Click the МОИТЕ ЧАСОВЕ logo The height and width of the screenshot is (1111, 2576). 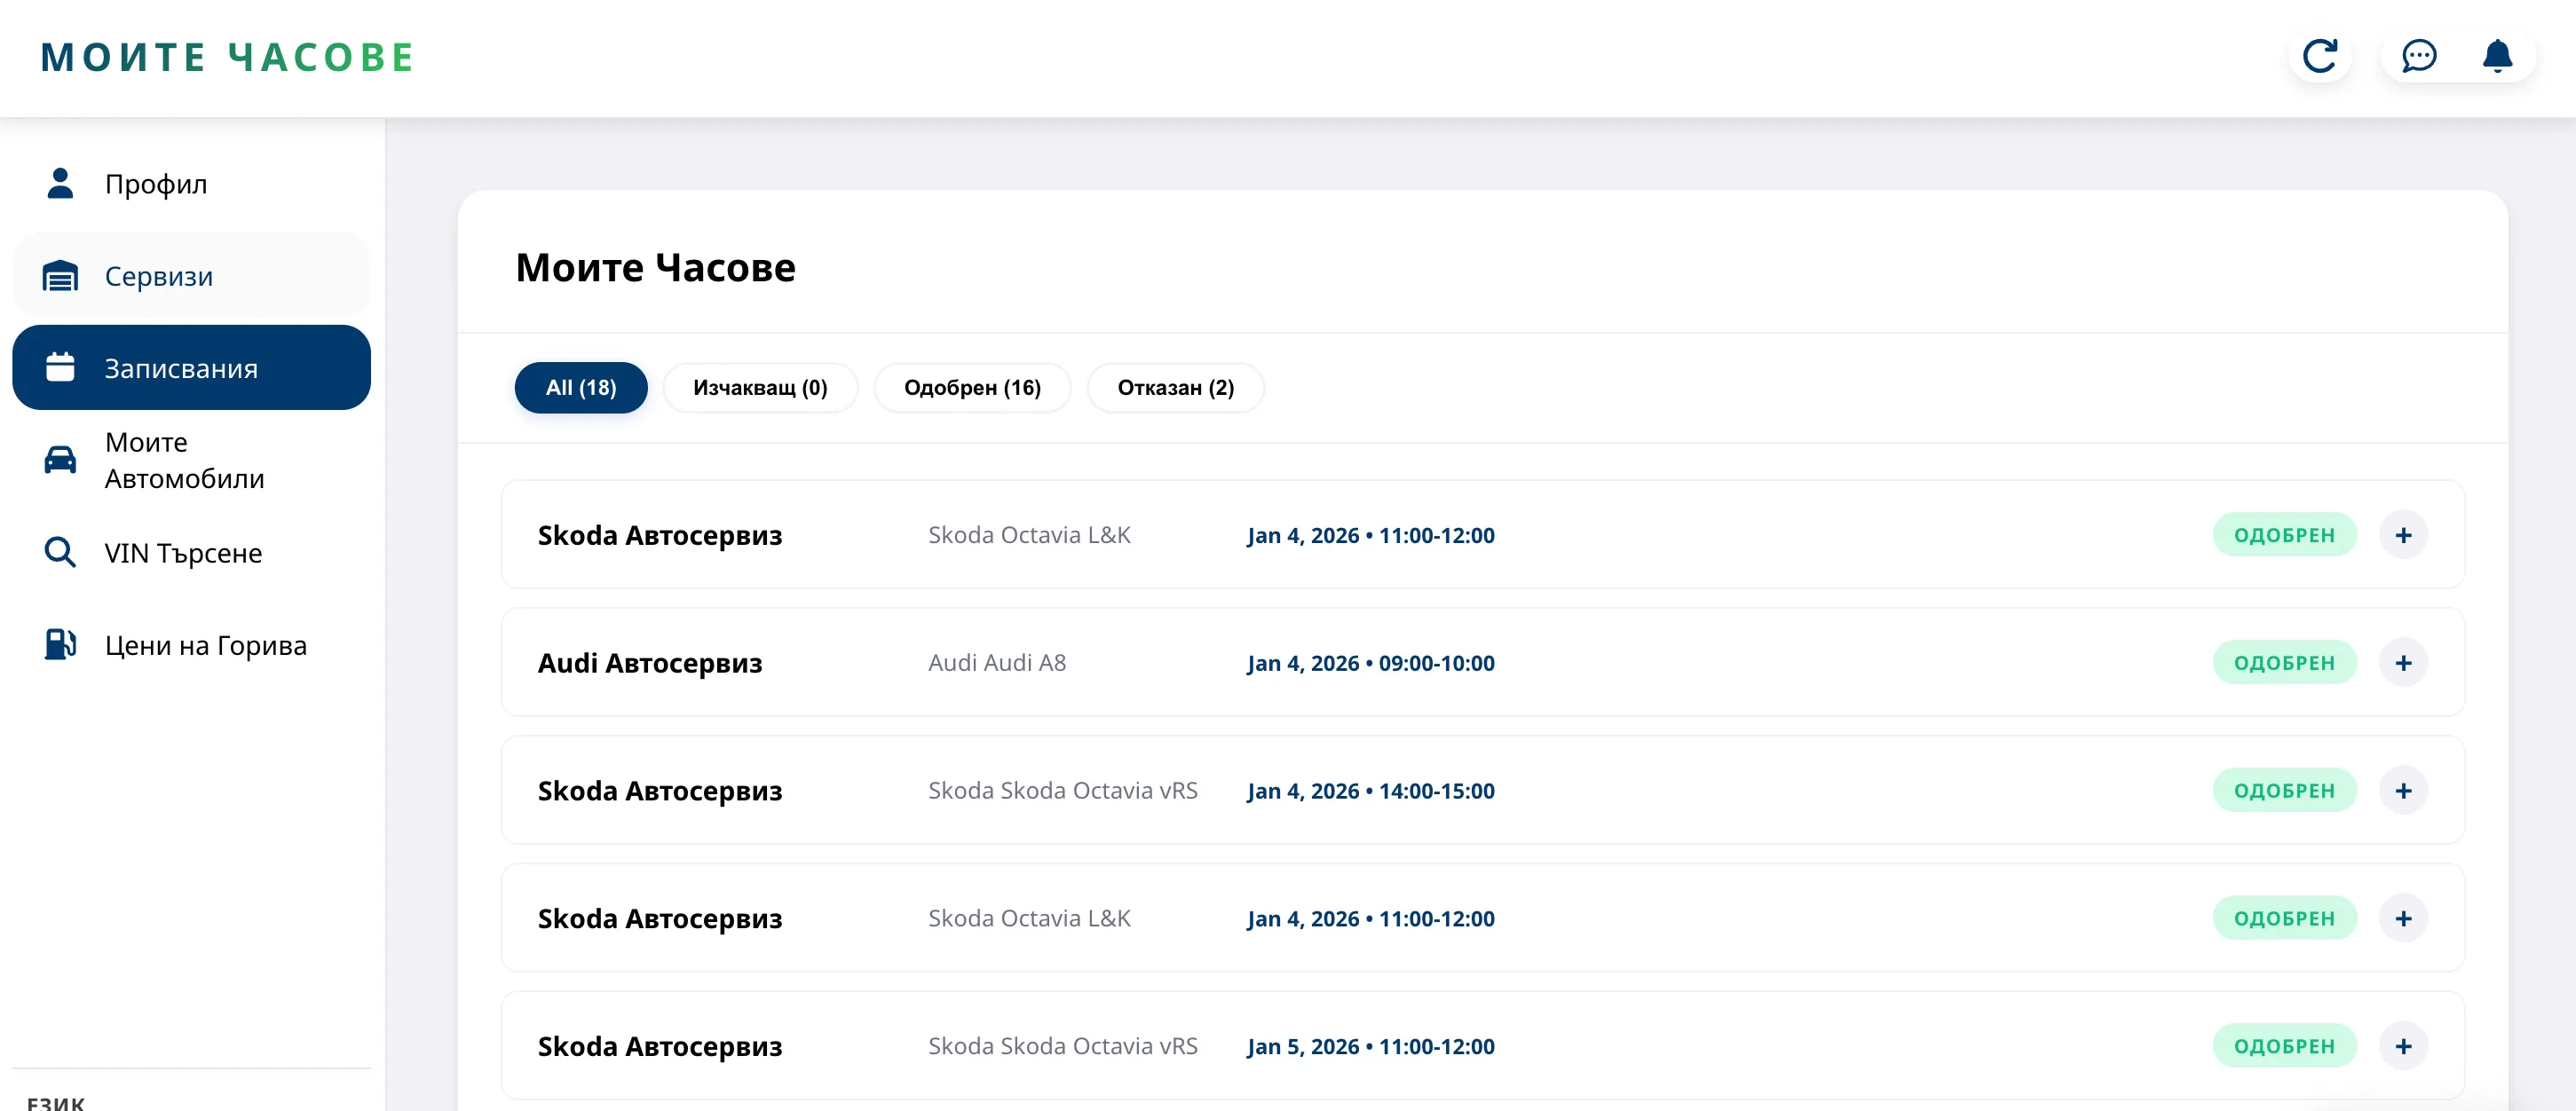[227, 57]
